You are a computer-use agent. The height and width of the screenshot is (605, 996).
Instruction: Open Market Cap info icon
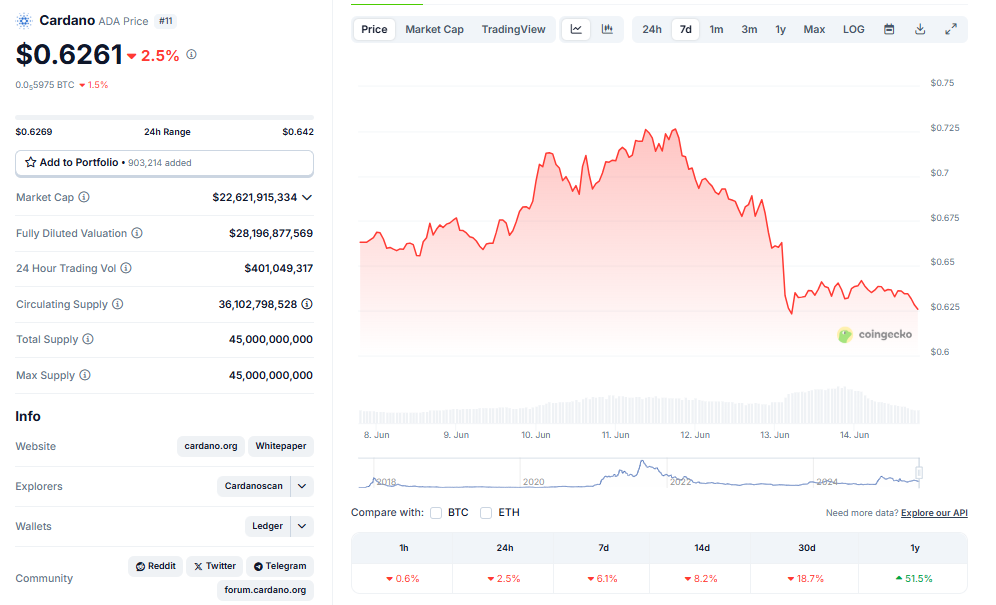[x=84, y=197]
